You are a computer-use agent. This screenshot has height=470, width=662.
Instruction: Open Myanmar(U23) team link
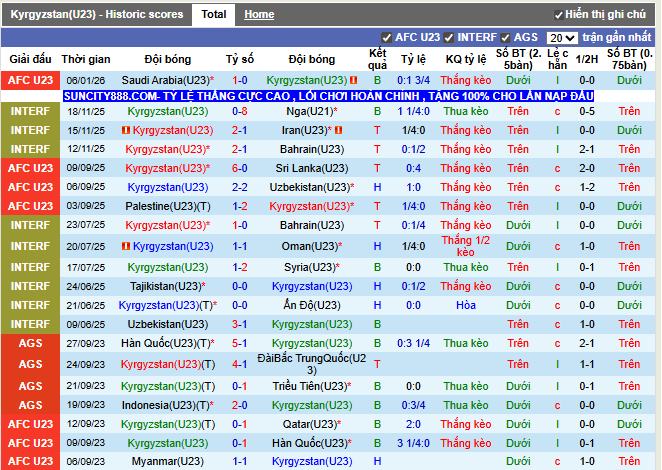point(168,461)
